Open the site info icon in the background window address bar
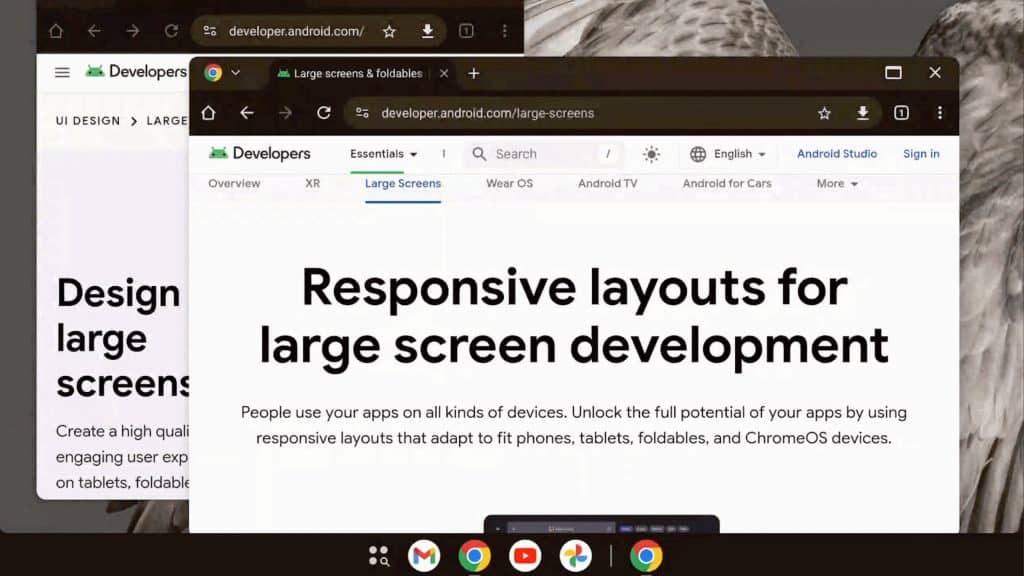Viewport: 1024px width, 576px height. [210, 31]
